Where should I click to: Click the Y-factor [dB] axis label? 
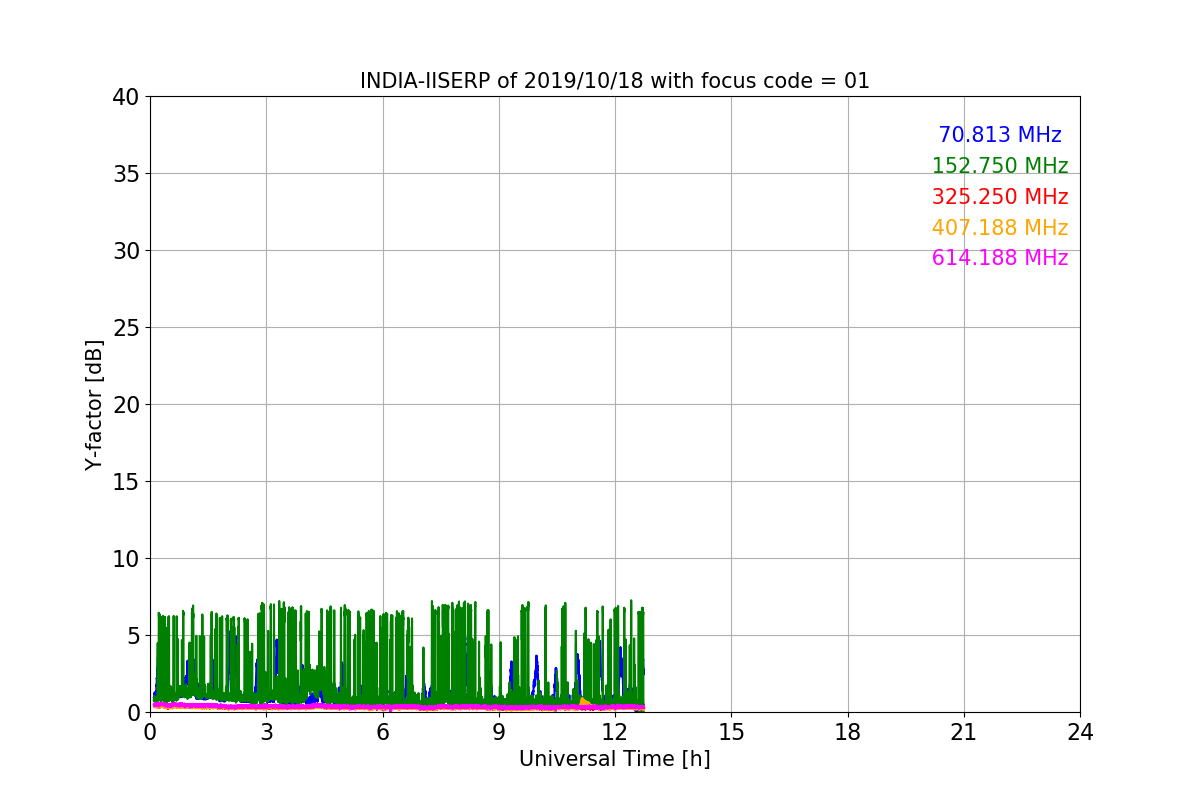95,405
